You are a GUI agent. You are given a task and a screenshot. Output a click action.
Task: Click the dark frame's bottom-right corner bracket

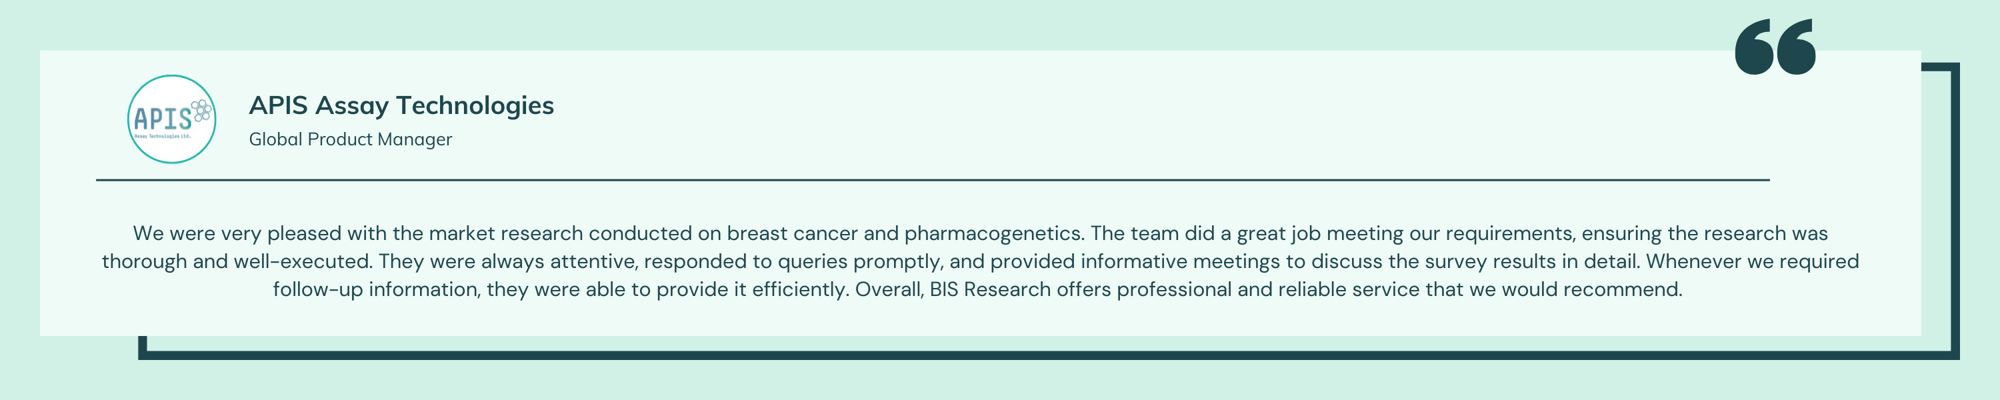[x=1954, y=353]
